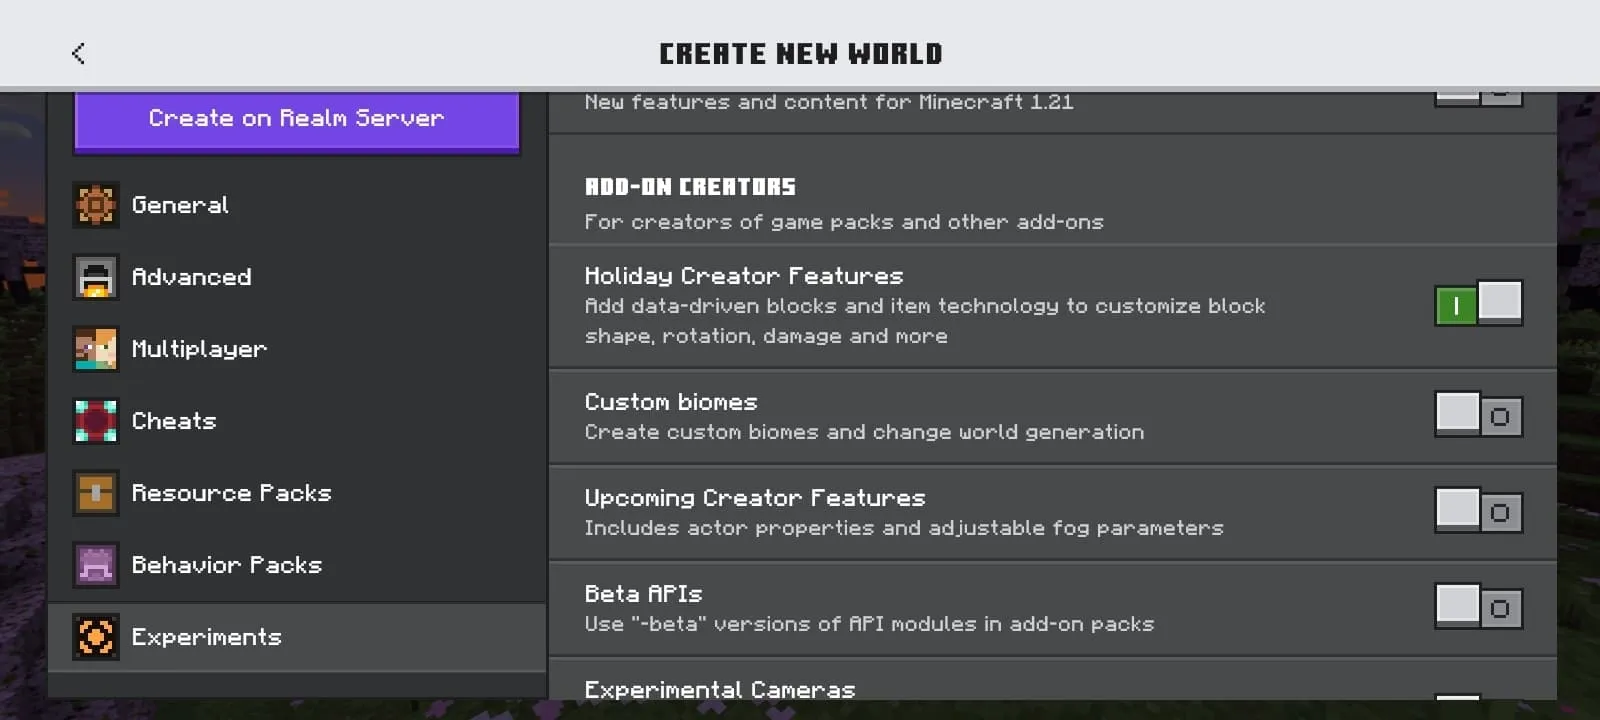Viewport: 1600px width, 720px height.
Task: Go back using the arrow icon
Action: tap(79, 53)
